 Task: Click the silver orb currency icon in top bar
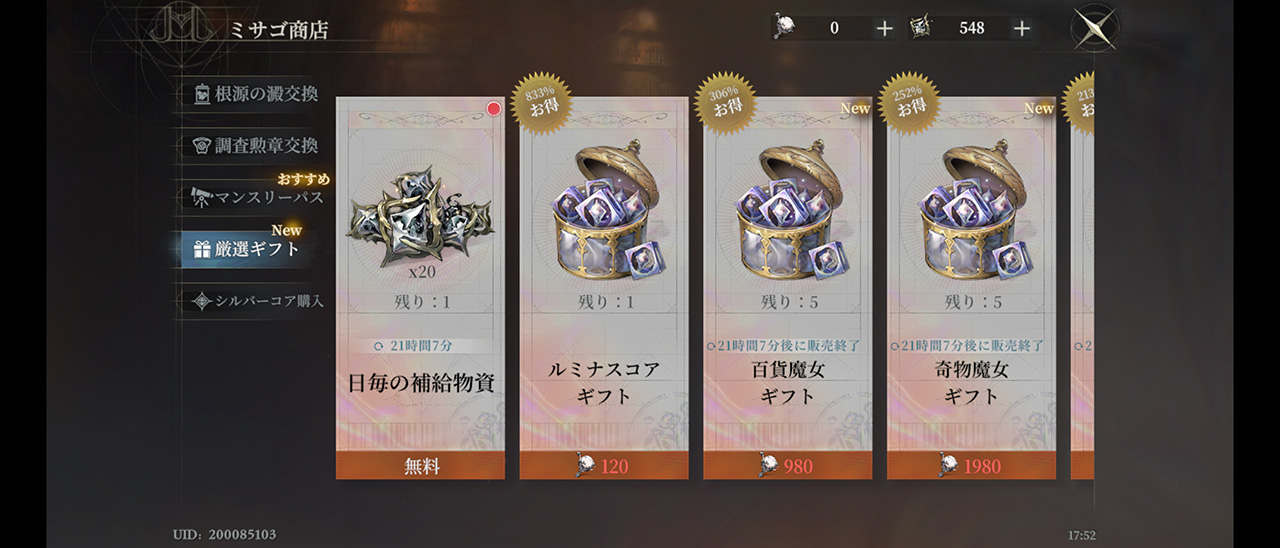pos(787,27)
